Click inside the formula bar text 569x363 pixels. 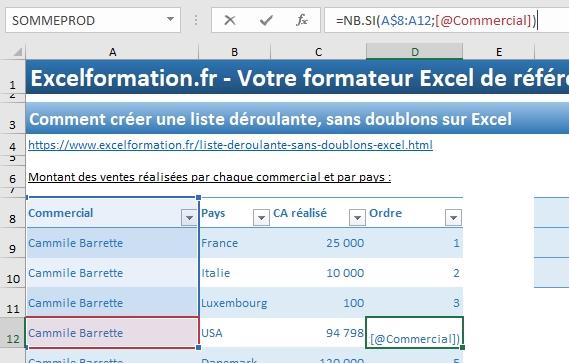[436, 20]
